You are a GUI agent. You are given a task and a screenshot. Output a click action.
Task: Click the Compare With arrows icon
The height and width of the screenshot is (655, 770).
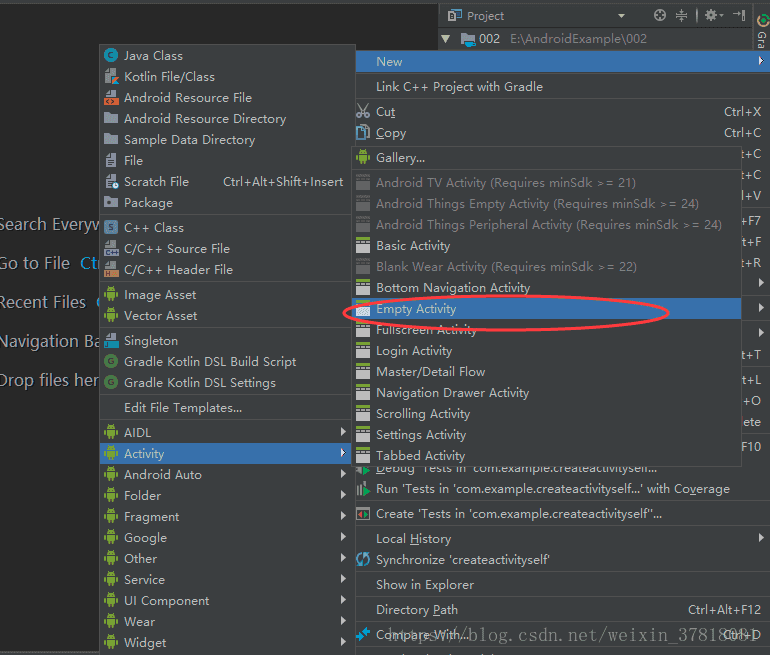click(x=363, y=634)
